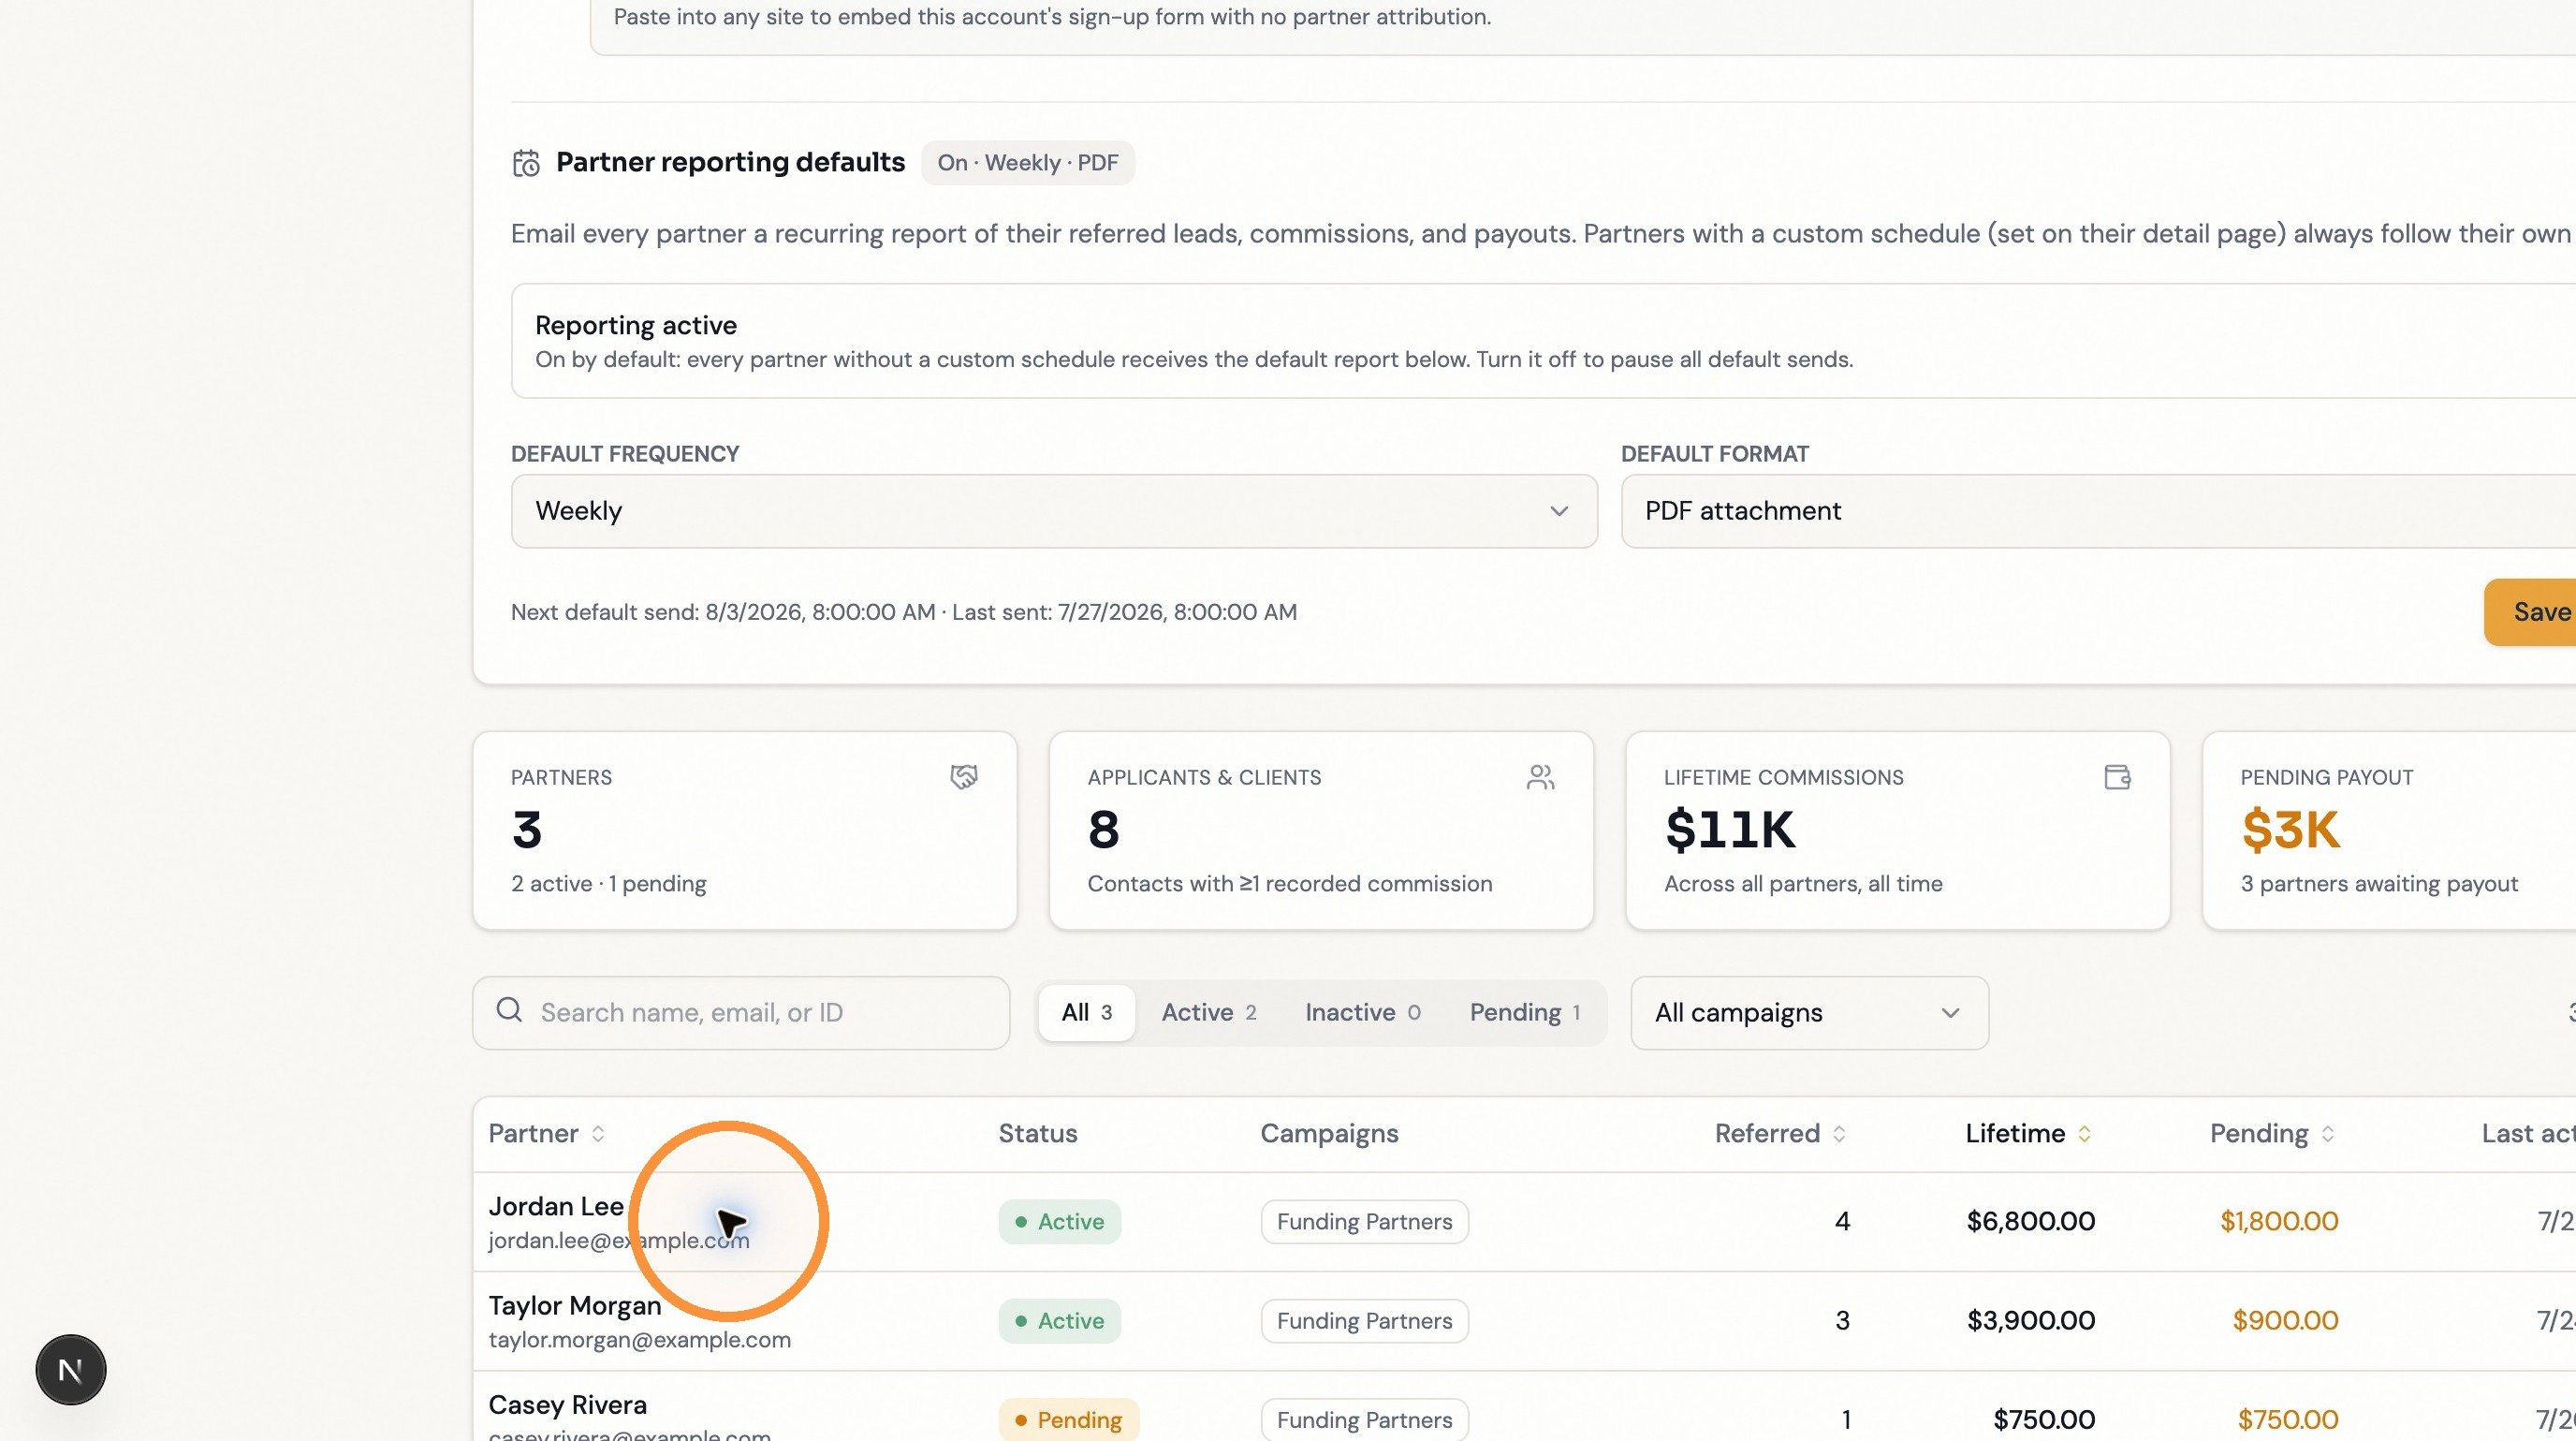
Task: Expand the All campaigns filter dropdown
Action: [x=1809, y=1013]
